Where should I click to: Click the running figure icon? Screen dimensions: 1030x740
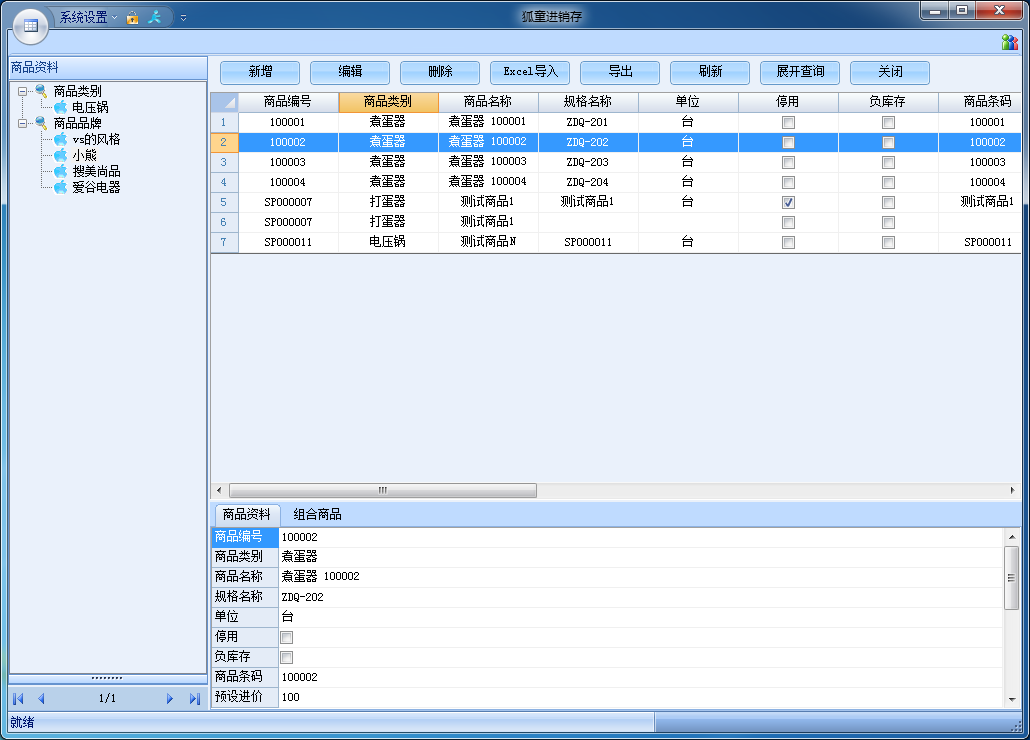[154, 18]
